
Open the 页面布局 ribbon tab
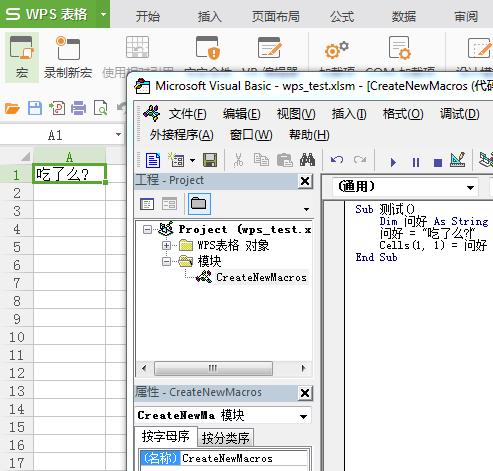tap(276, 16)
